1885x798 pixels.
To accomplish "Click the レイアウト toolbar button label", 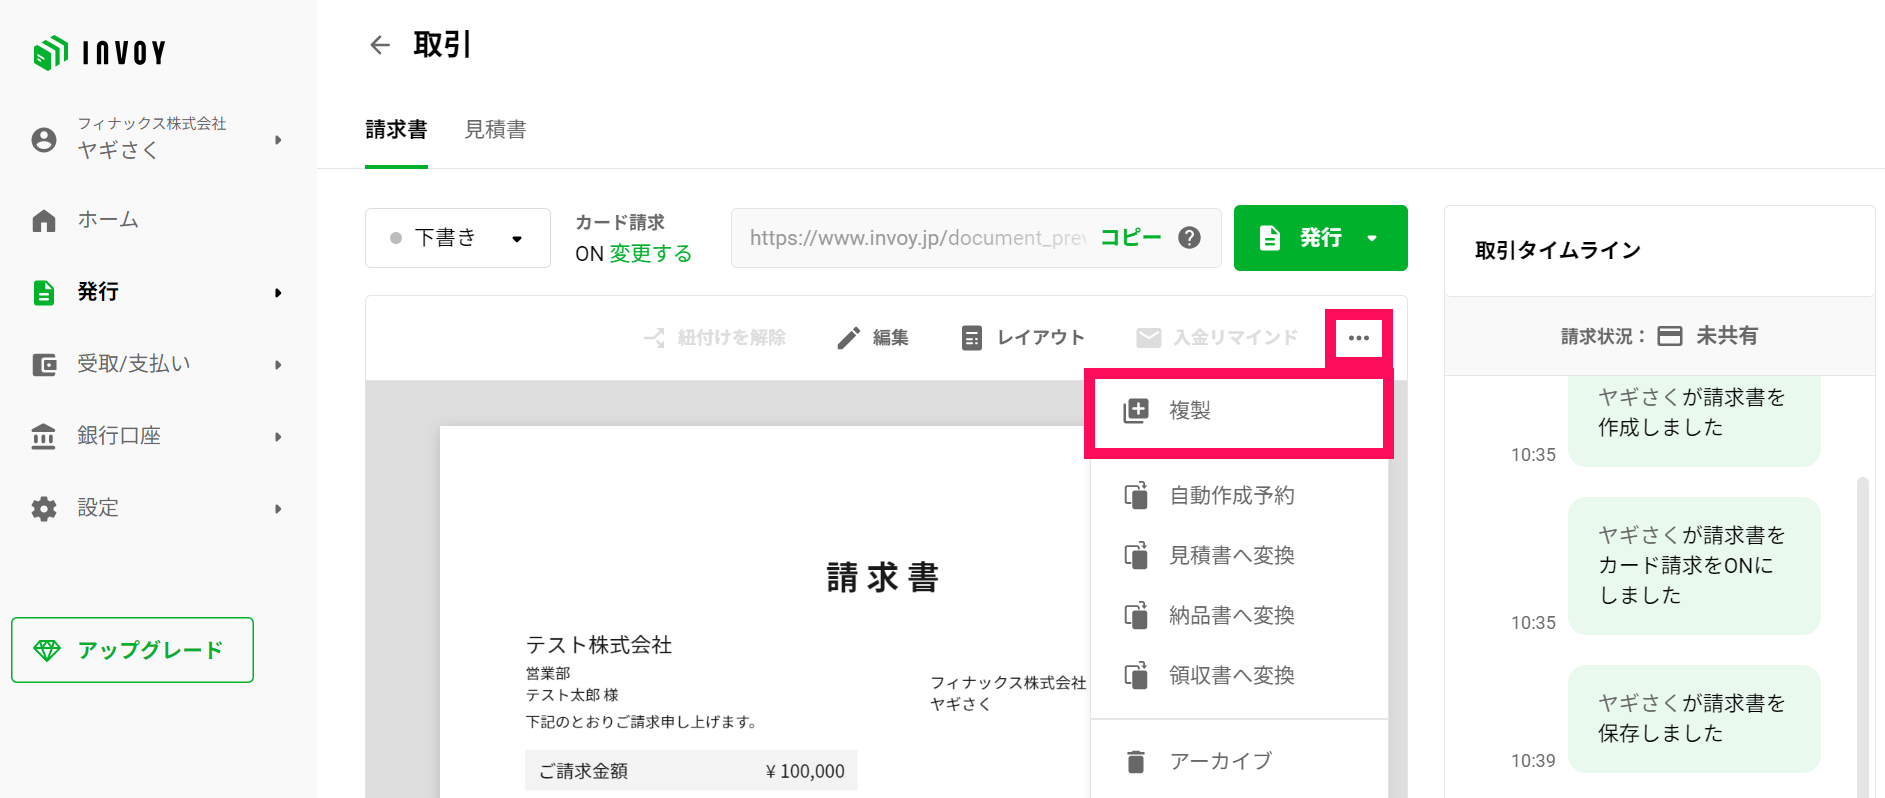I will 1041,338.
